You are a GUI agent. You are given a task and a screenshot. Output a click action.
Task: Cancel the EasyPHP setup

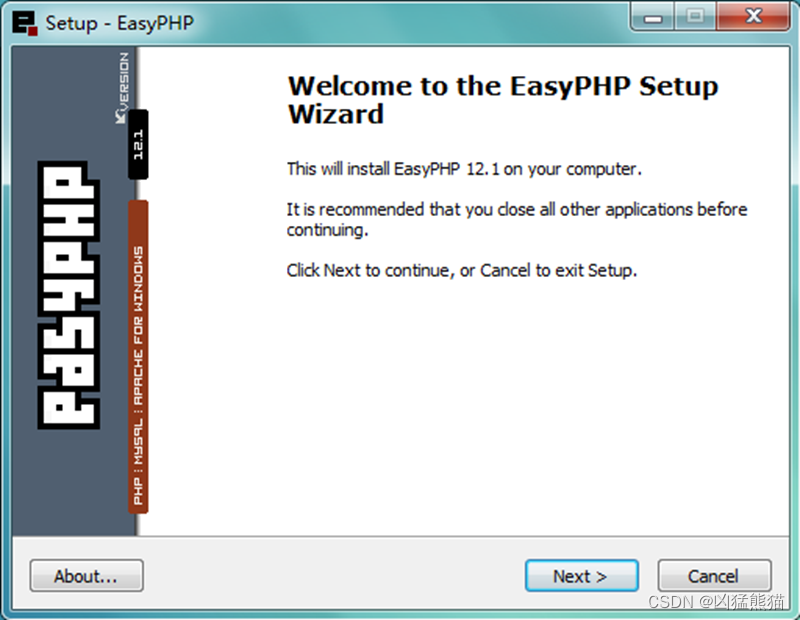point(714,576)
